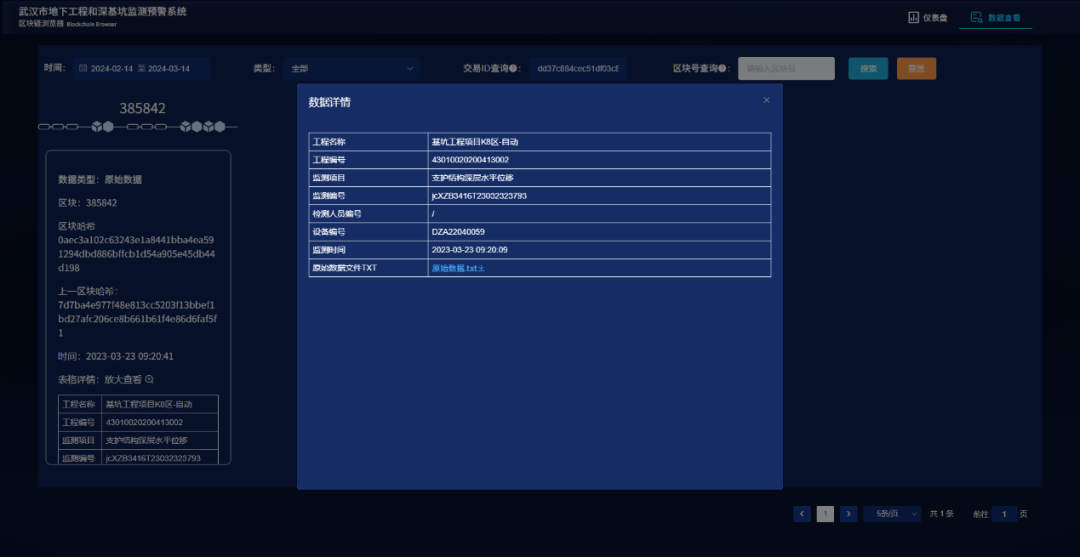This screenshot has width=1080, height=557.
Task: Click the 放大查看 magnifier icon
Action: 150,379
